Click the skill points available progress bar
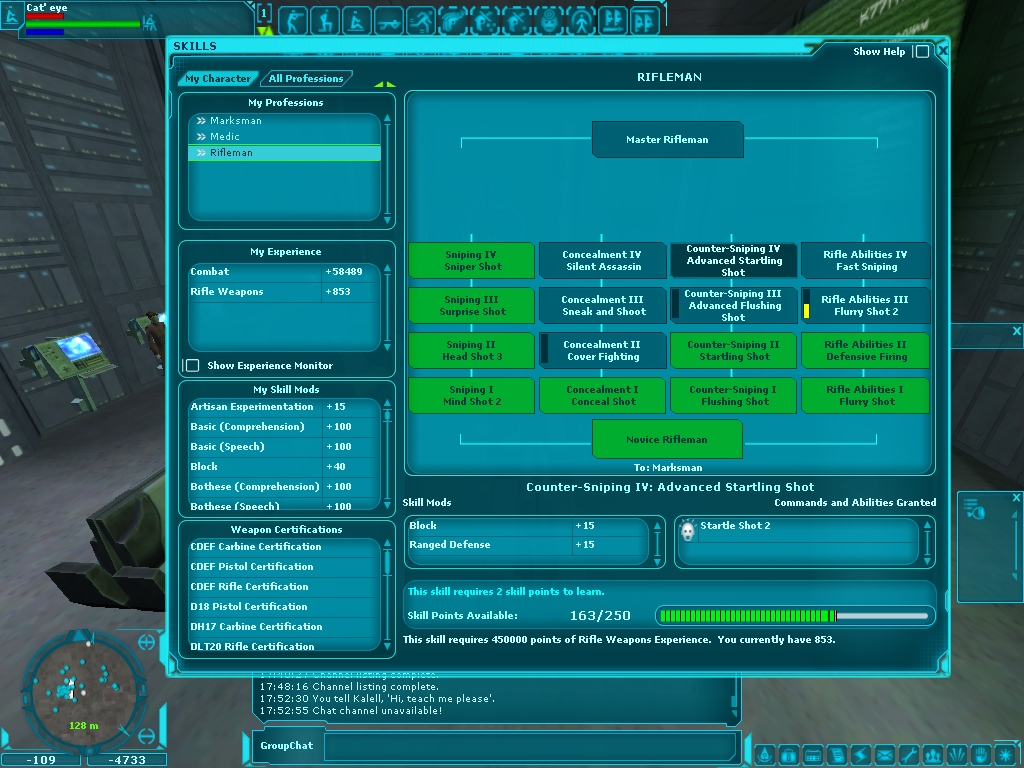The height and width of the screenshot is (768, 1024). 794,616
